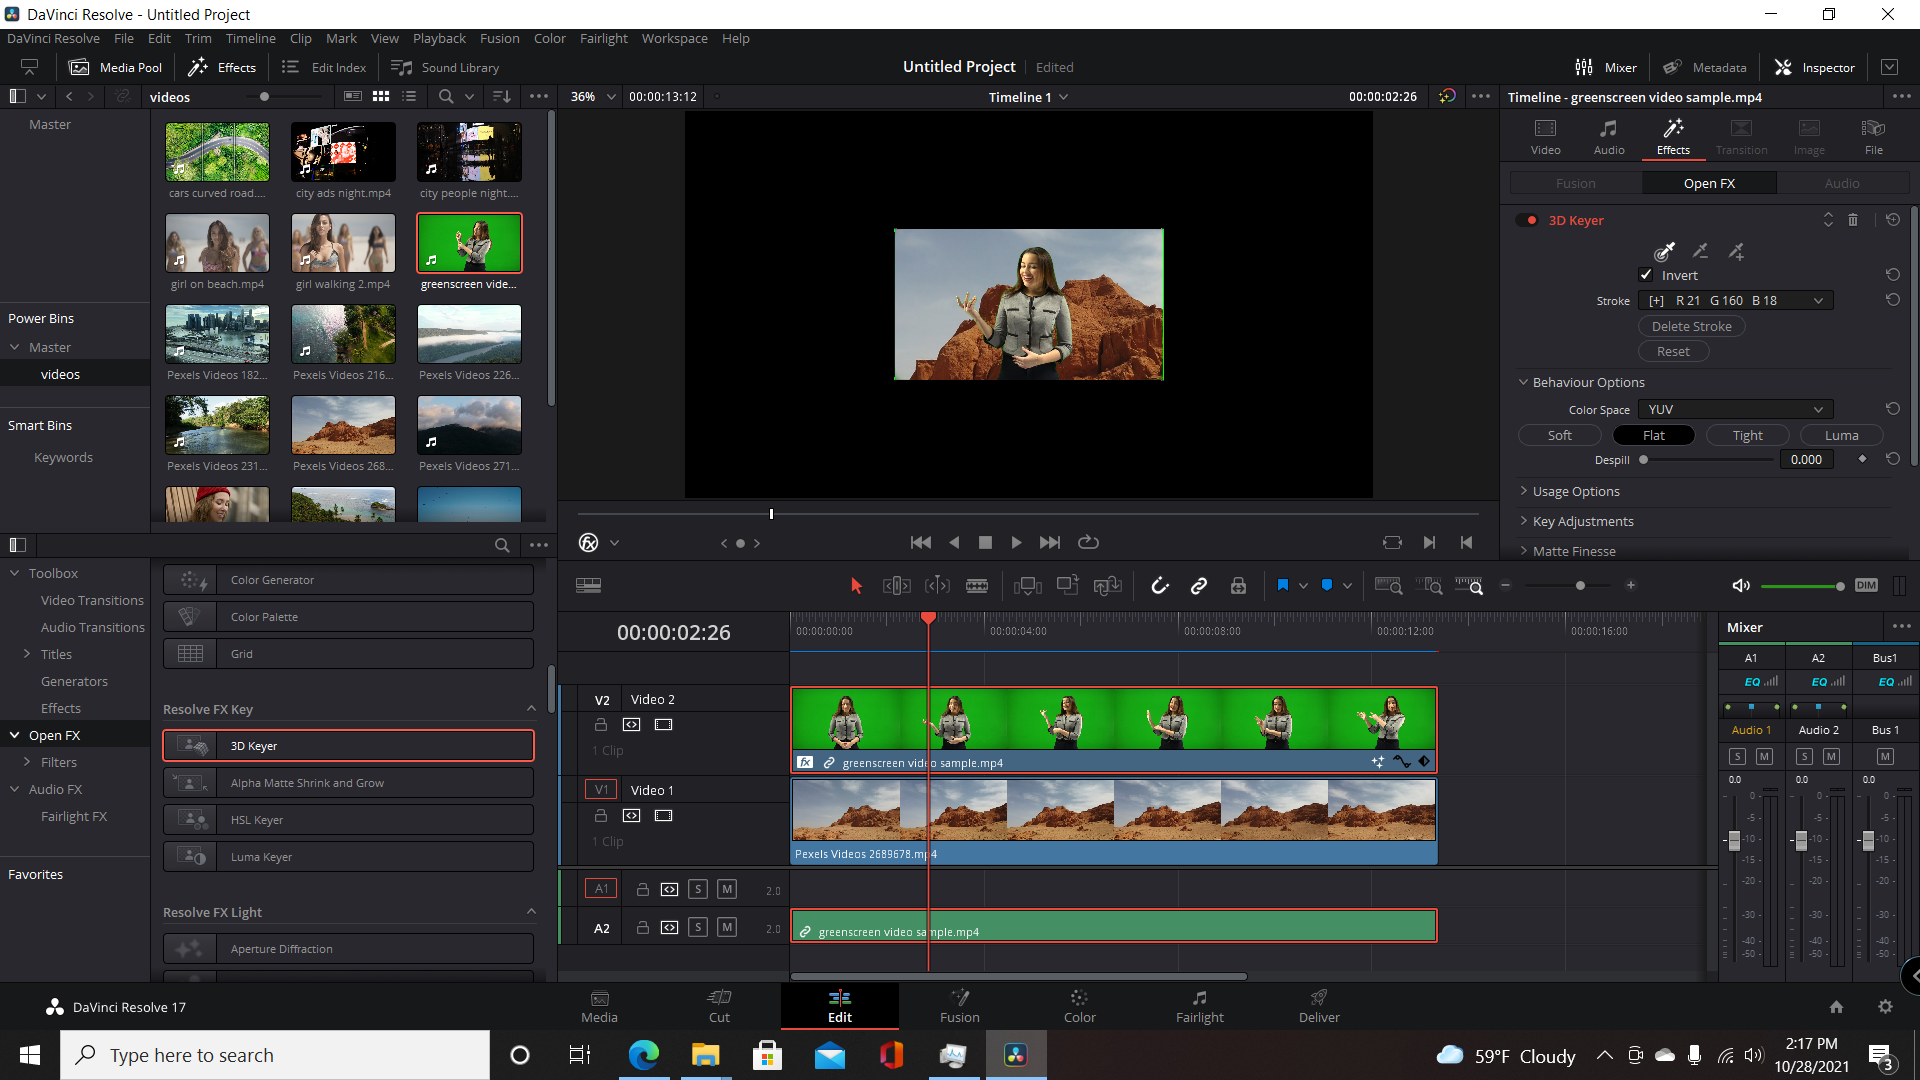Toggle the Linked Selection chain icon

(1198, 586)
